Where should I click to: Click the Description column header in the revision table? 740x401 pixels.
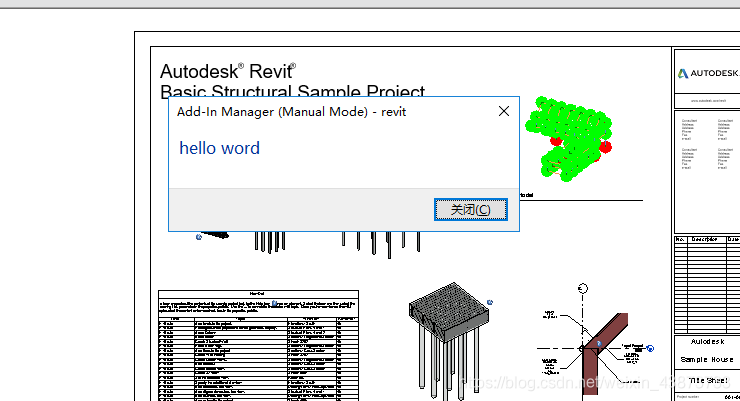706,240
